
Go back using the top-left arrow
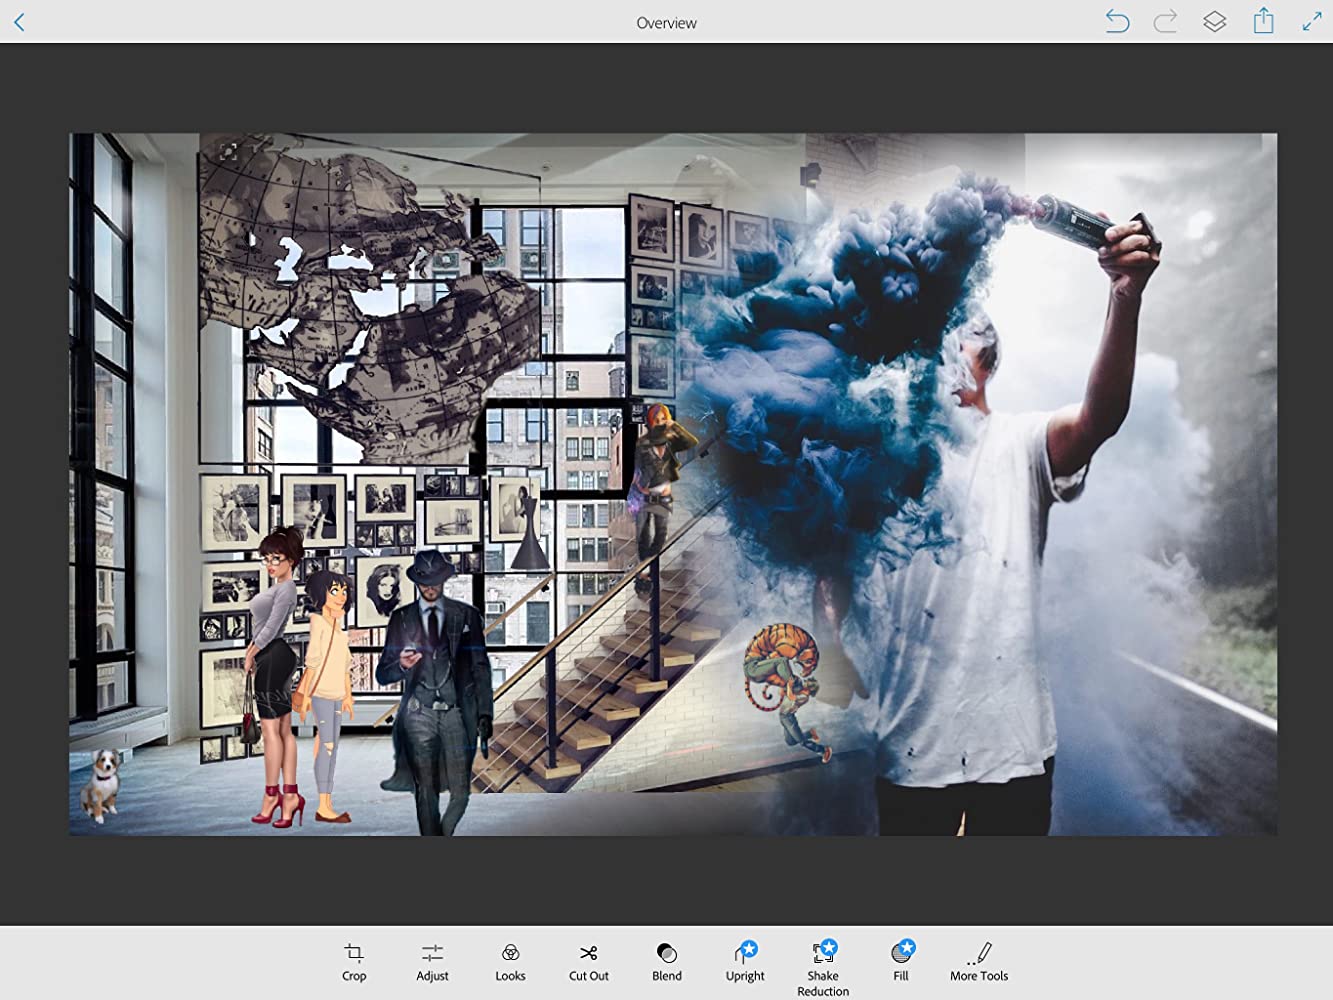pos(19,22)
